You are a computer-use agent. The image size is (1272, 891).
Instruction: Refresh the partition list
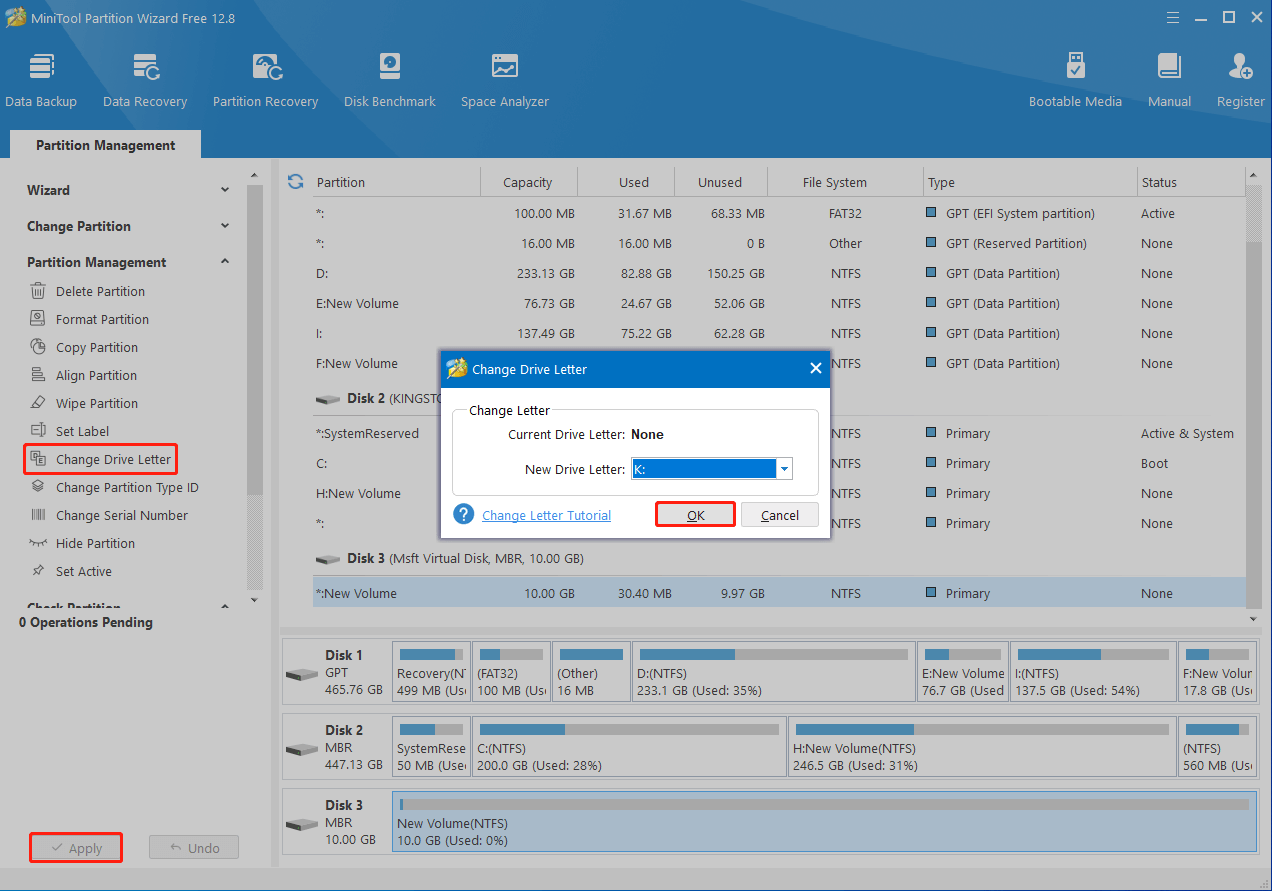pyautogui.click(x=294, y=181)
